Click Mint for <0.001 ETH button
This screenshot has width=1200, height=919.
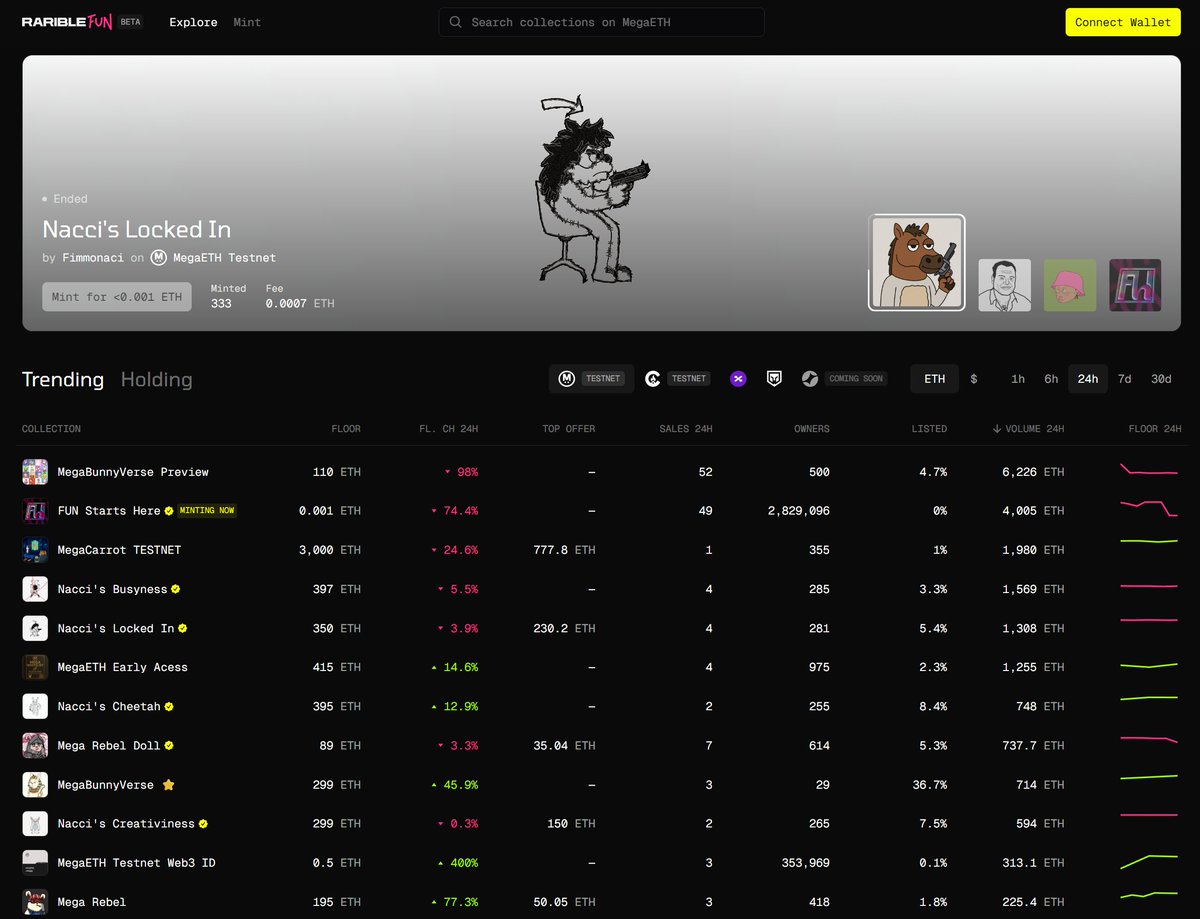tap(117, 297)
